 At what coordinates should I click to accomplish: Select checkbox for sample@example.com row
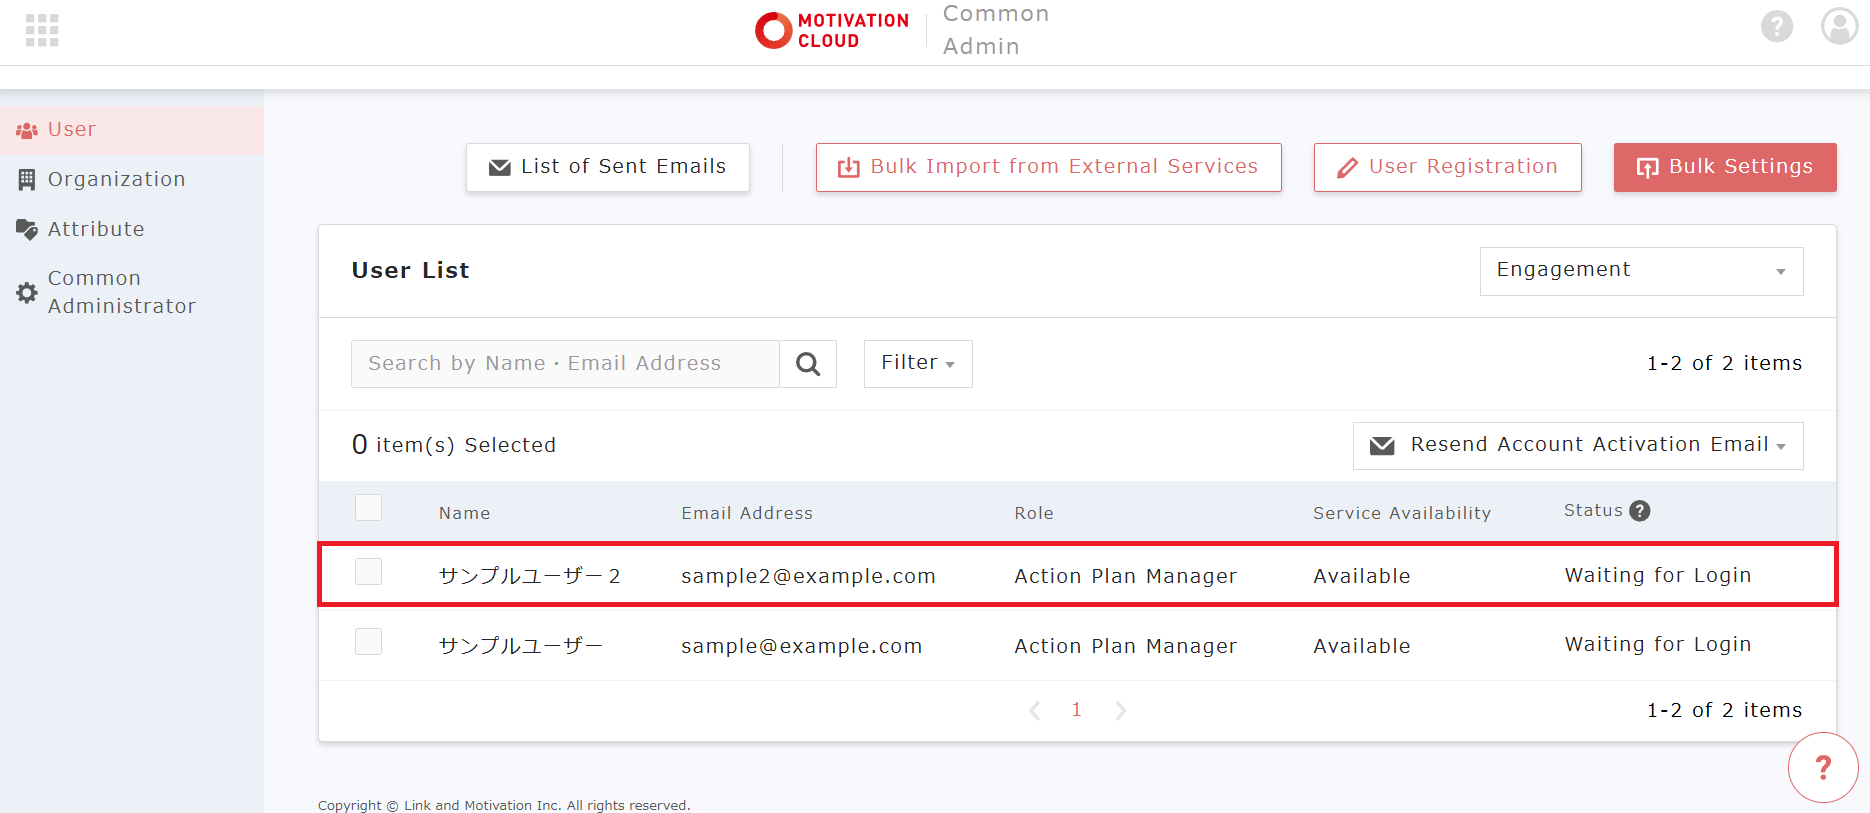coord(368,642)
